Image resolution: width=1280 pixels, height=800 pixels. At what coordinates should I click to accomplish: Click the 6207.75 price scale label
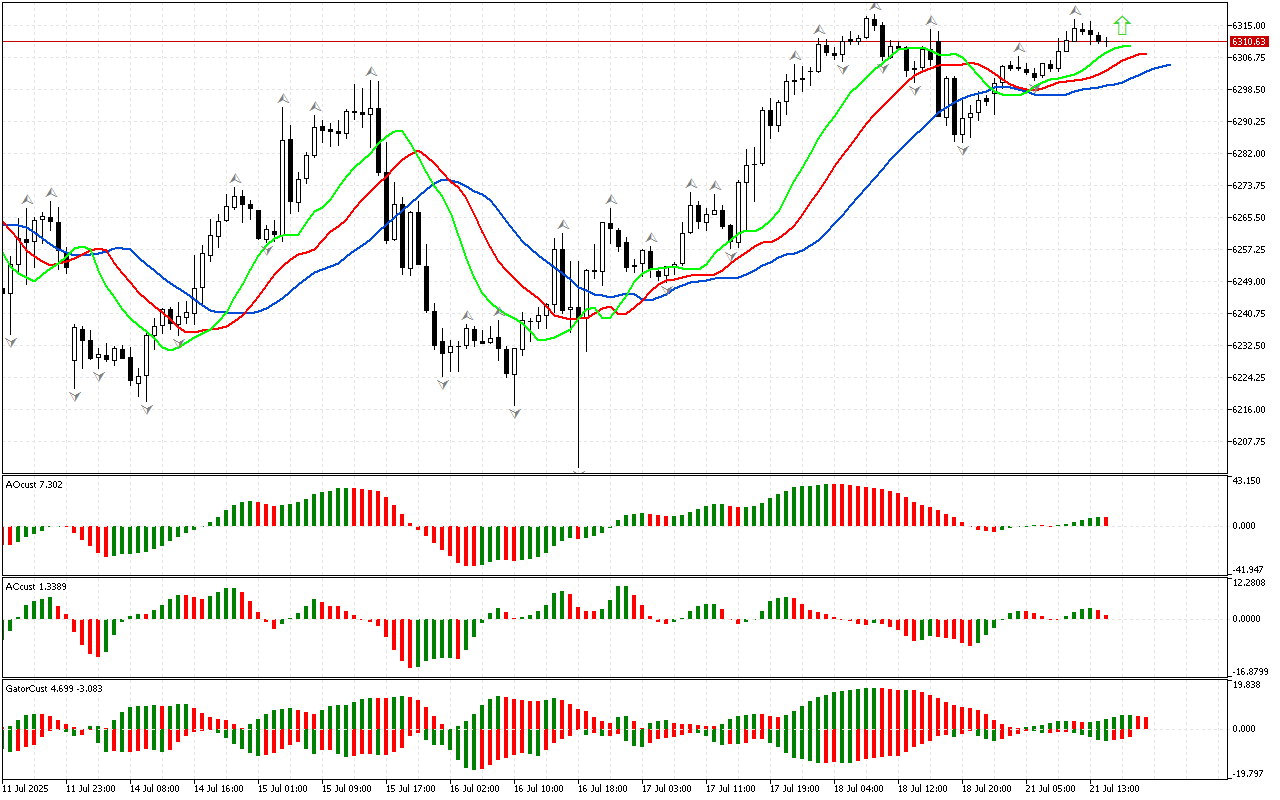tap(1249, 441)
